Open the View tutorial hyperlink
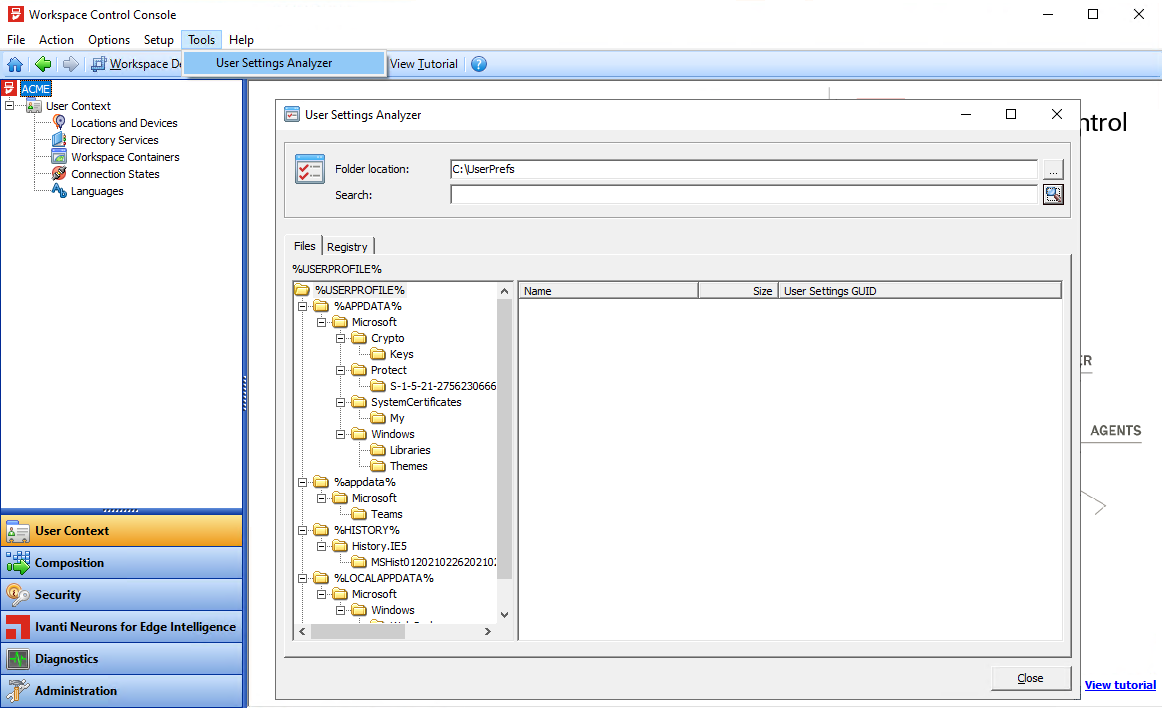Image resolution: width=1162 pixels, height=708 pixels. pyautogui.click(x=1120, y=685)
